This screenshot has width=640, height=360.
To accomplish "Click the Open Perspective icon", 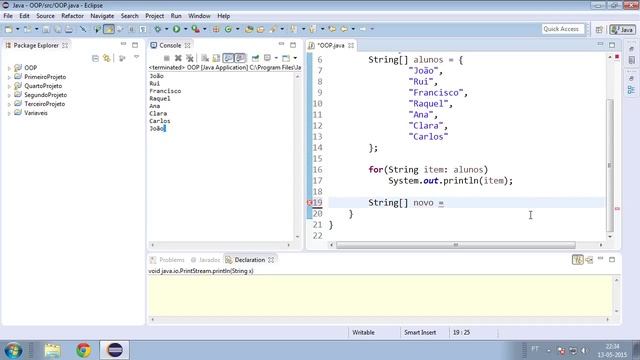I will pyautogui.click(x=599, y=29).
